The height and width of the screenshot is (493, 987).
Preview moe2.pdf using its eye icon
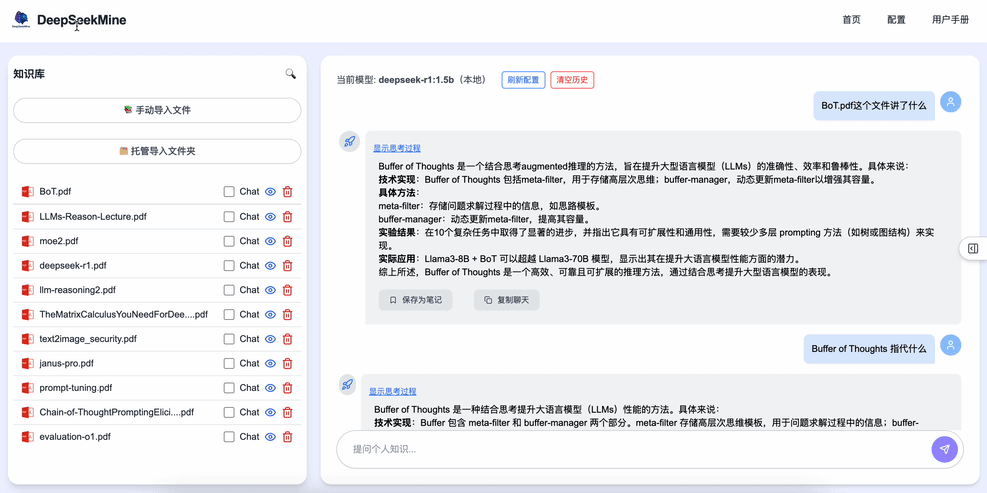(270, 241)
